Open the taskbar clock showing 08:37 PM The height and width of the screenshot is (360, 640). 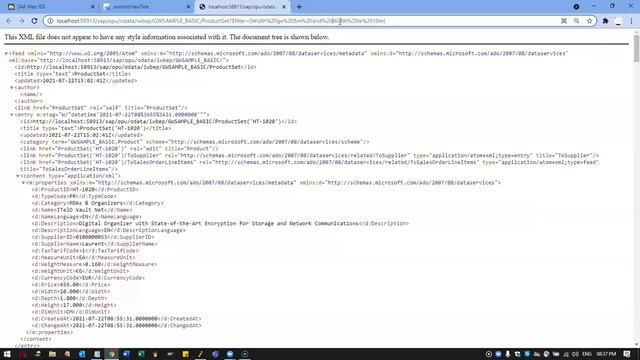tap(606, 354)
